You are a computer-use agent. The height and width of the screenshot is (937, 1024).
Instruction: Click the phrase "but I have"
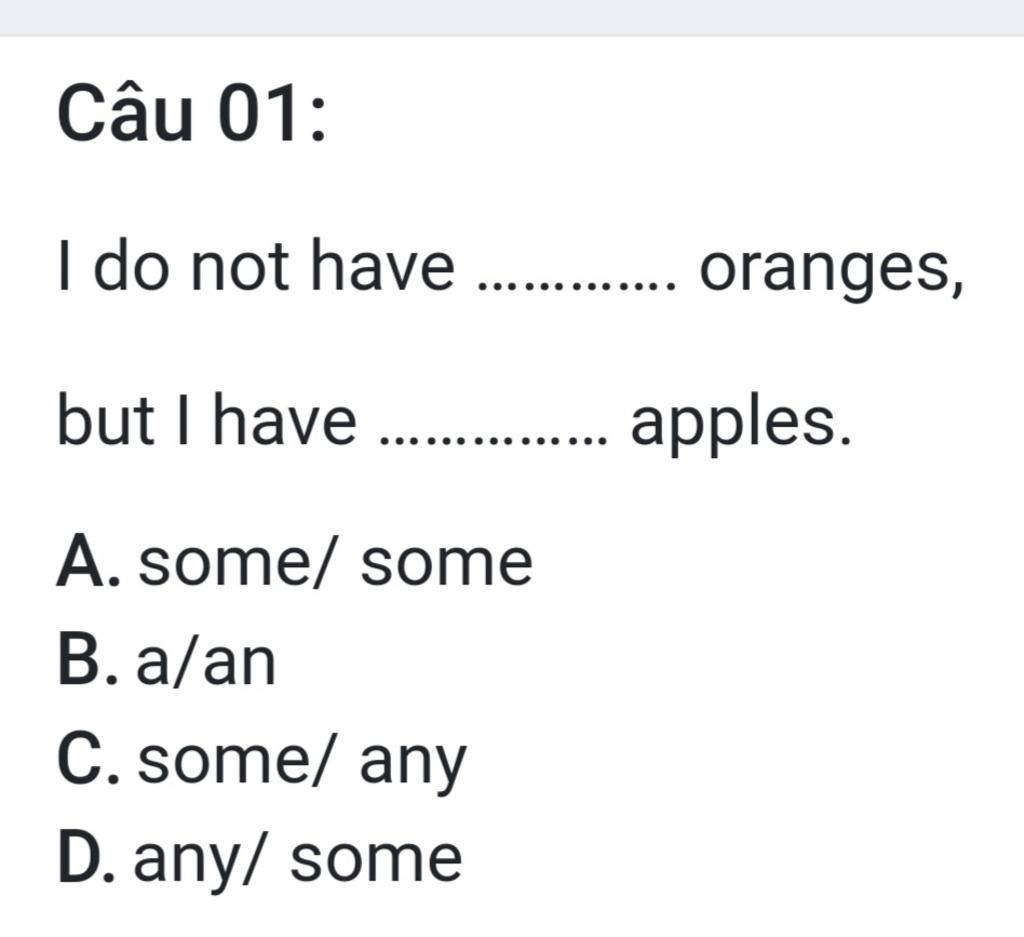206,421
